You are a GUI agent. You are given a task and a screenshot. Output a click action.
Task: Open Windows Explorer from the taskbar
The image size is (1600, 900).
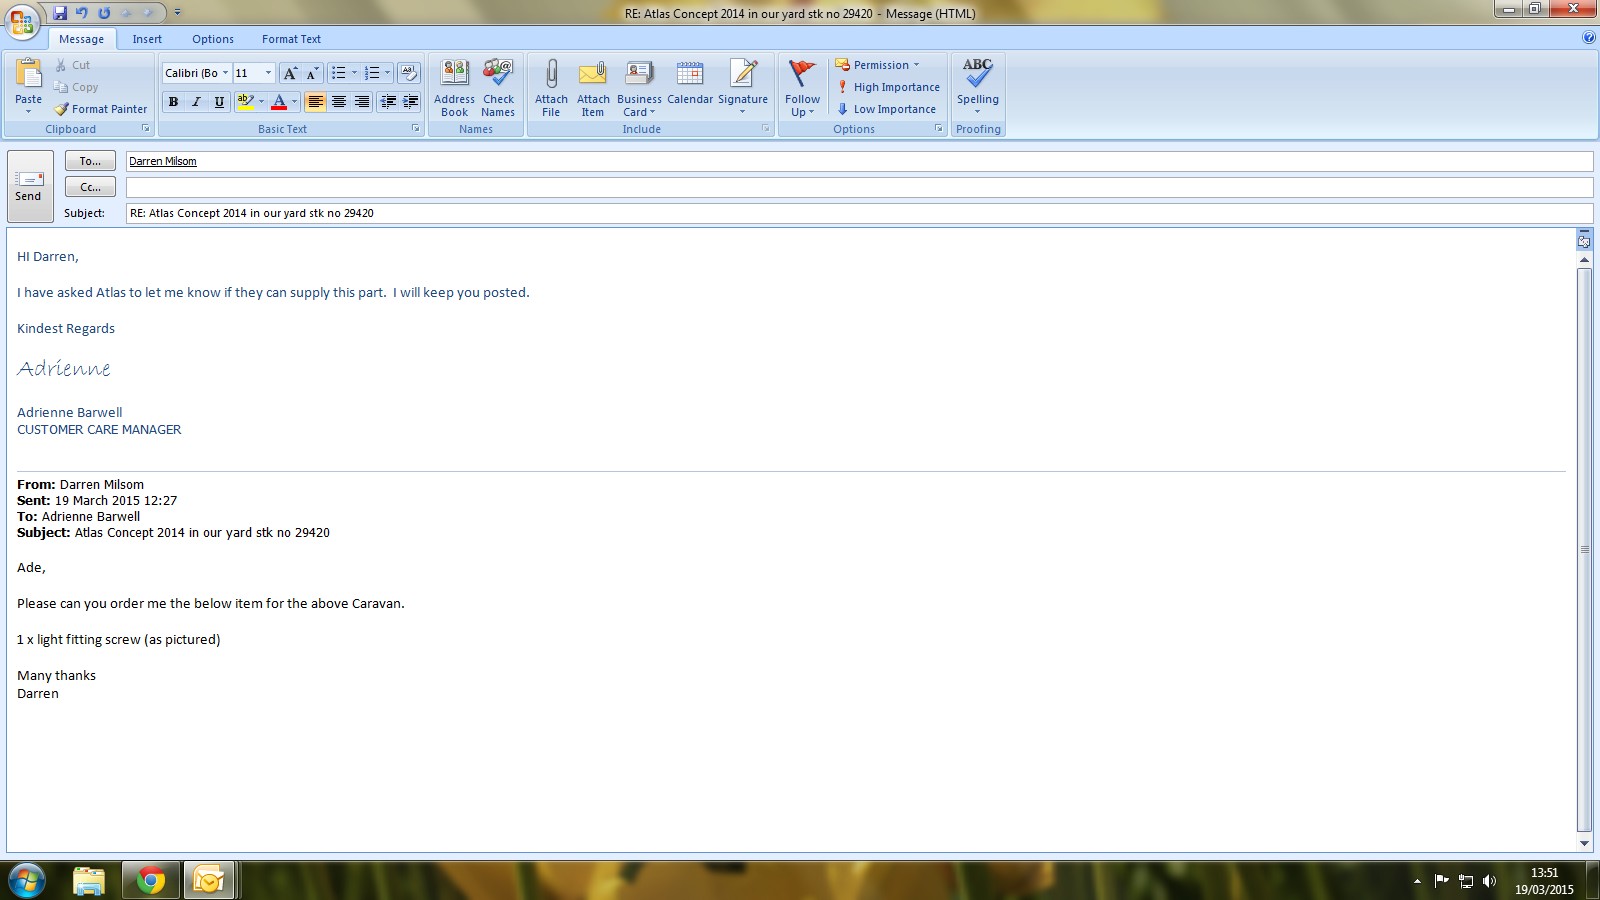(x=89, y=881)
